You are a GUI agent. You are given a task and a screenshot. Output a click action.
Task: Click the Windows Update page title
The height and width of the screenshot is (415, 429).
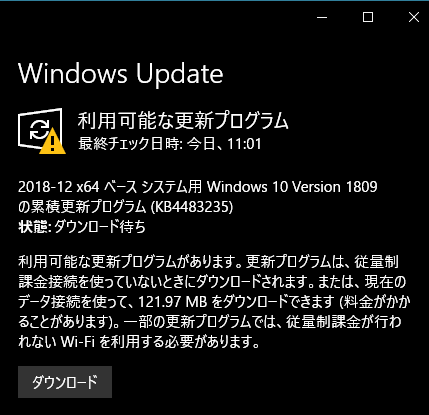[120, 74]
